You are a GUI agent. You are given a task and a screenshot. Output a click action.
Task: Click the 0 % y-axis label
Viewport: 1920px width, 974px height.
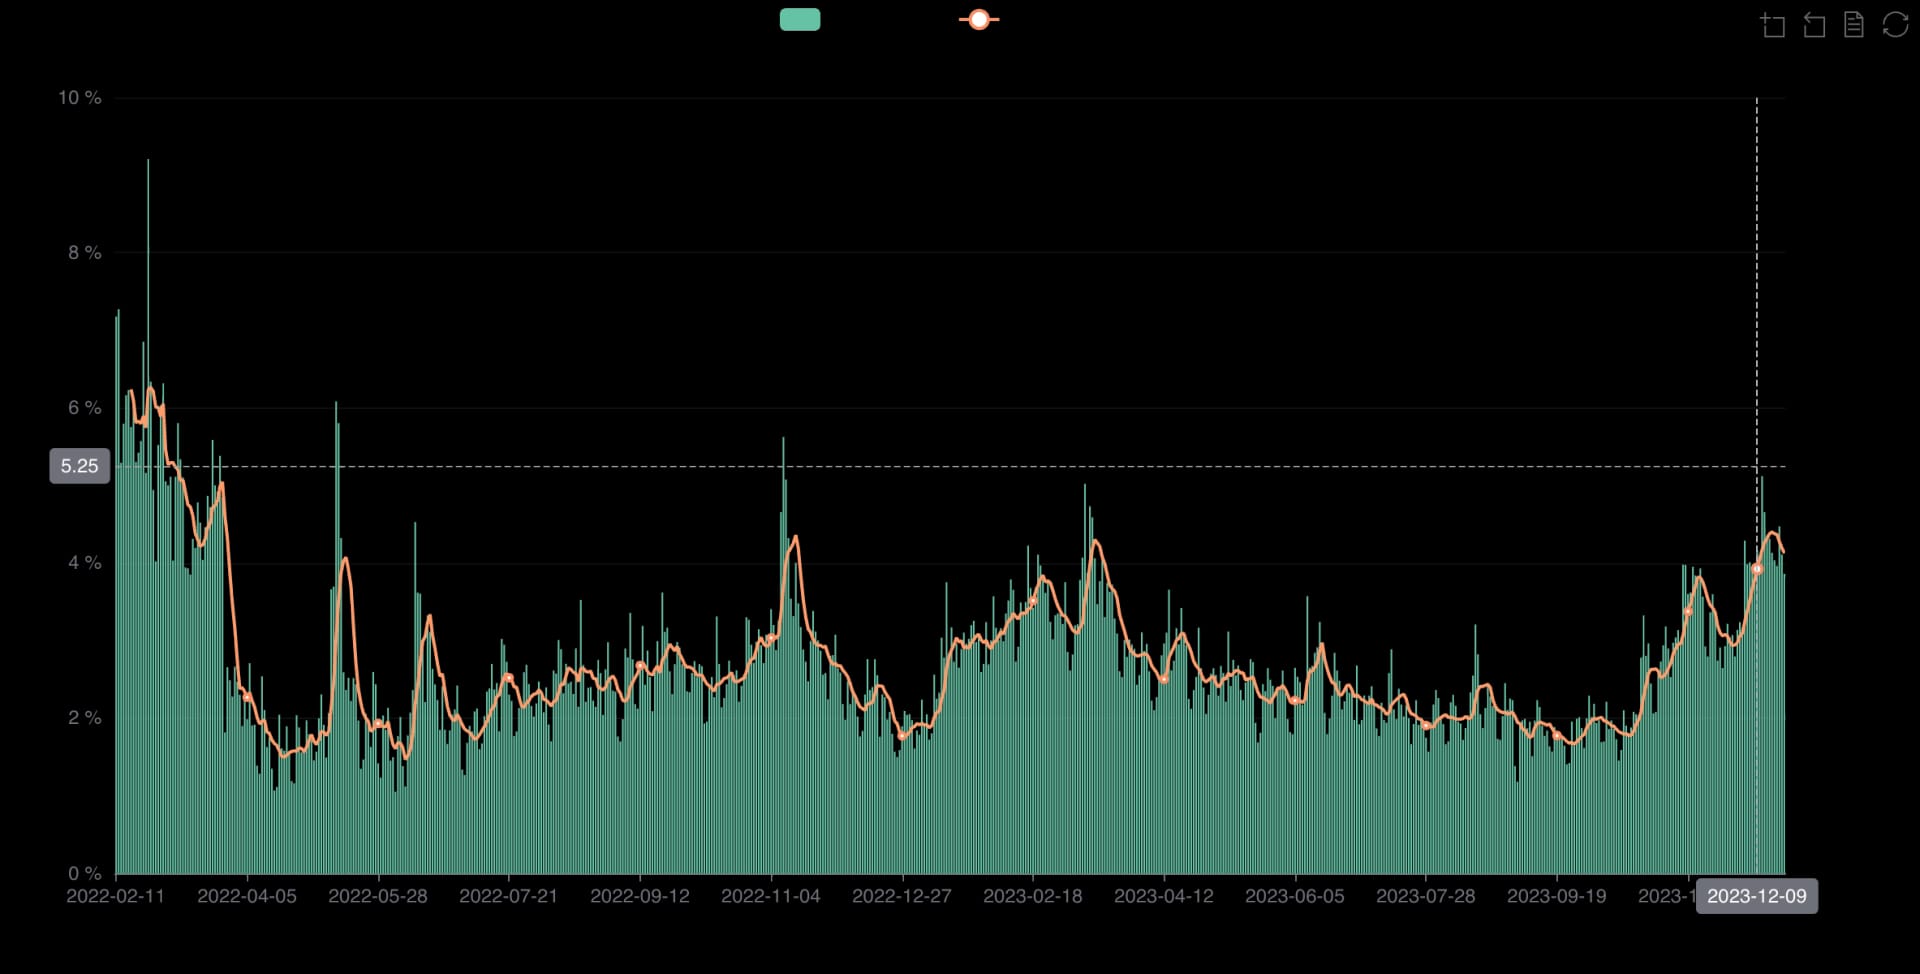[x=85, y=874]
